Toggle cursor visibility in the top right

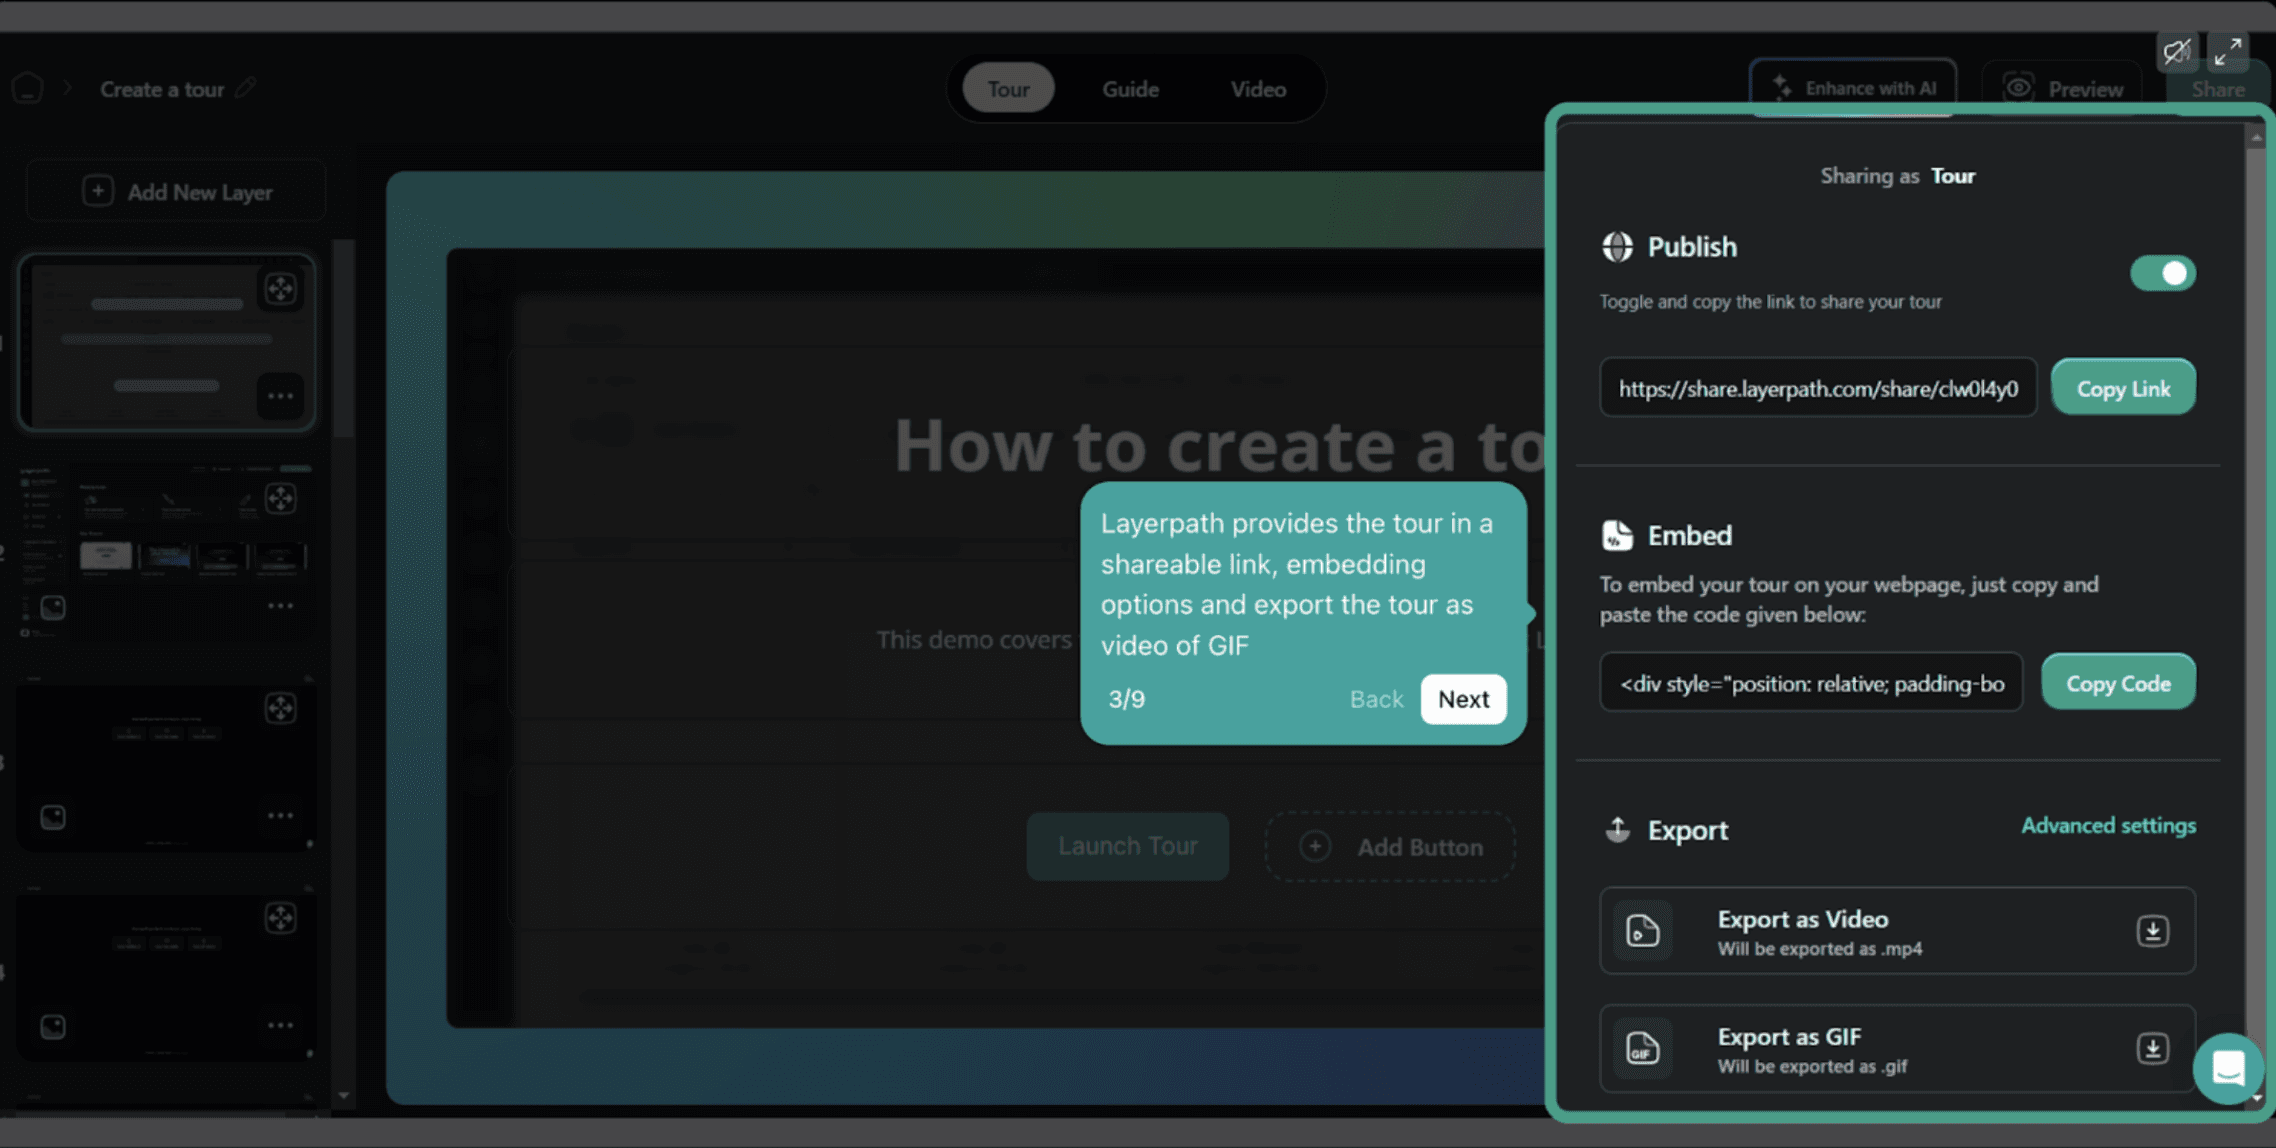click(x=2177, y=51)
